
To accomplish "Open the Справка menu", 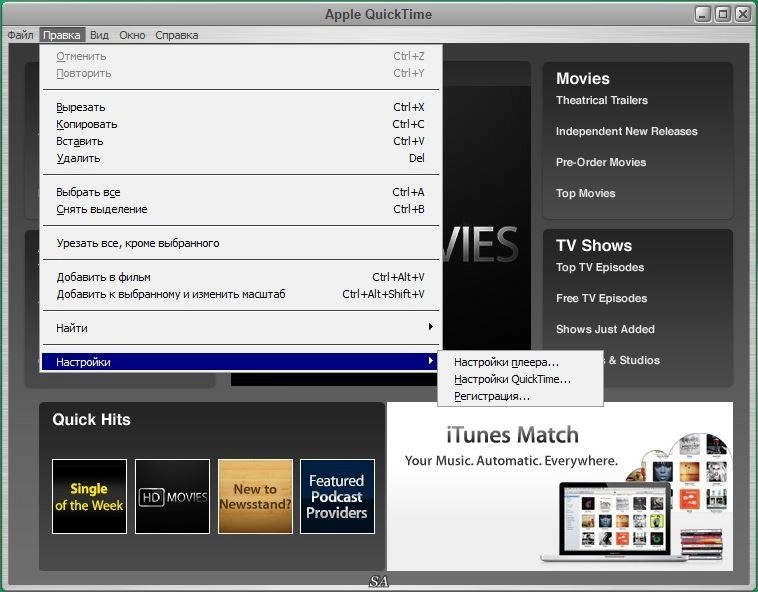I will point(176,35).
